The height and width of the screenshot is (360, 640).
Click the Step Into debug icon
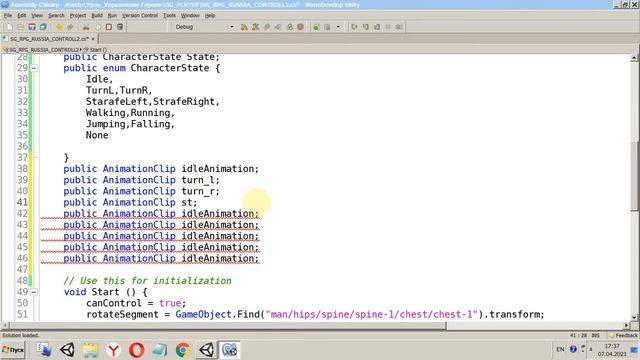(366, 27)
